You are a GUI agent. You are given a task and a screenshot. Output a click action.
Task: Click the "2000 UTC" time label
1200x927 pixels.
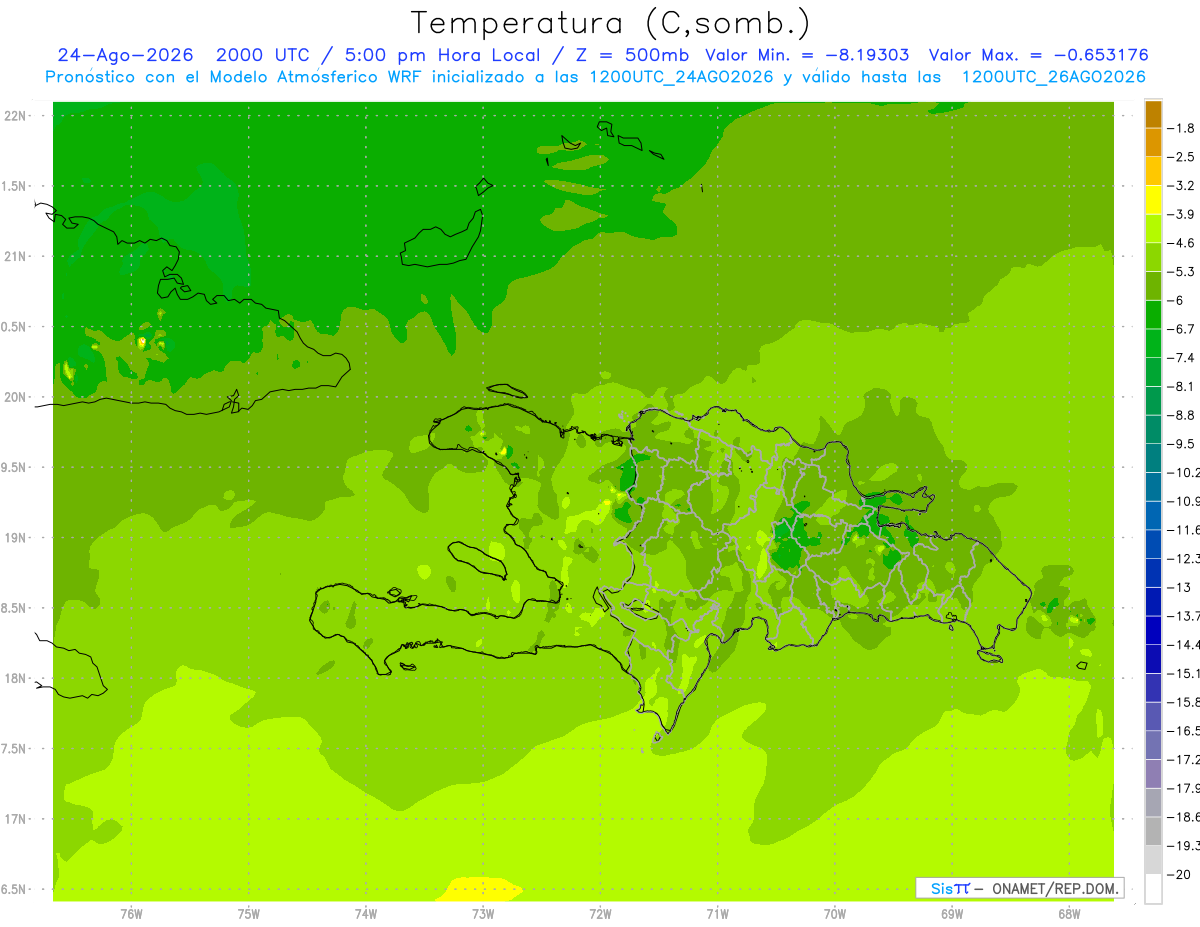262,55
